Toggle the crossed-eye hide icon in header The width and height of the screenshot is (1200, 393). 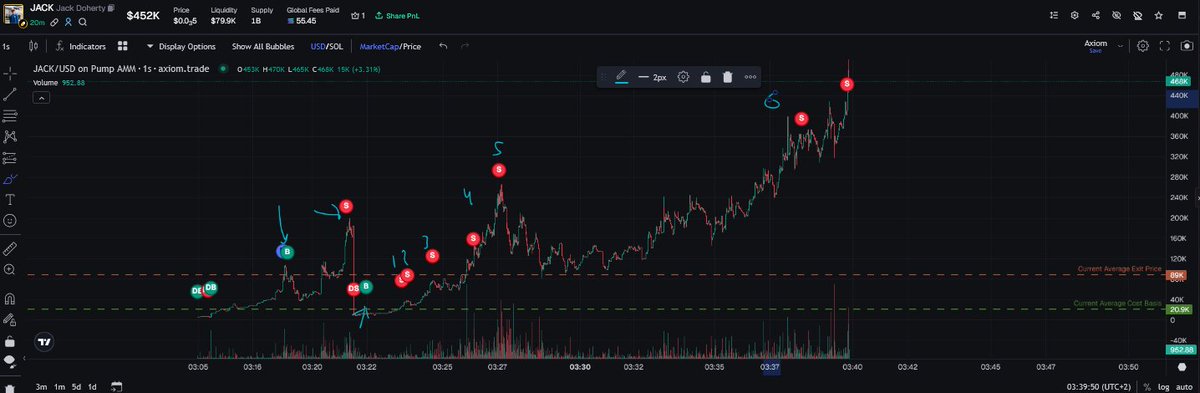tap(1117, 16)
